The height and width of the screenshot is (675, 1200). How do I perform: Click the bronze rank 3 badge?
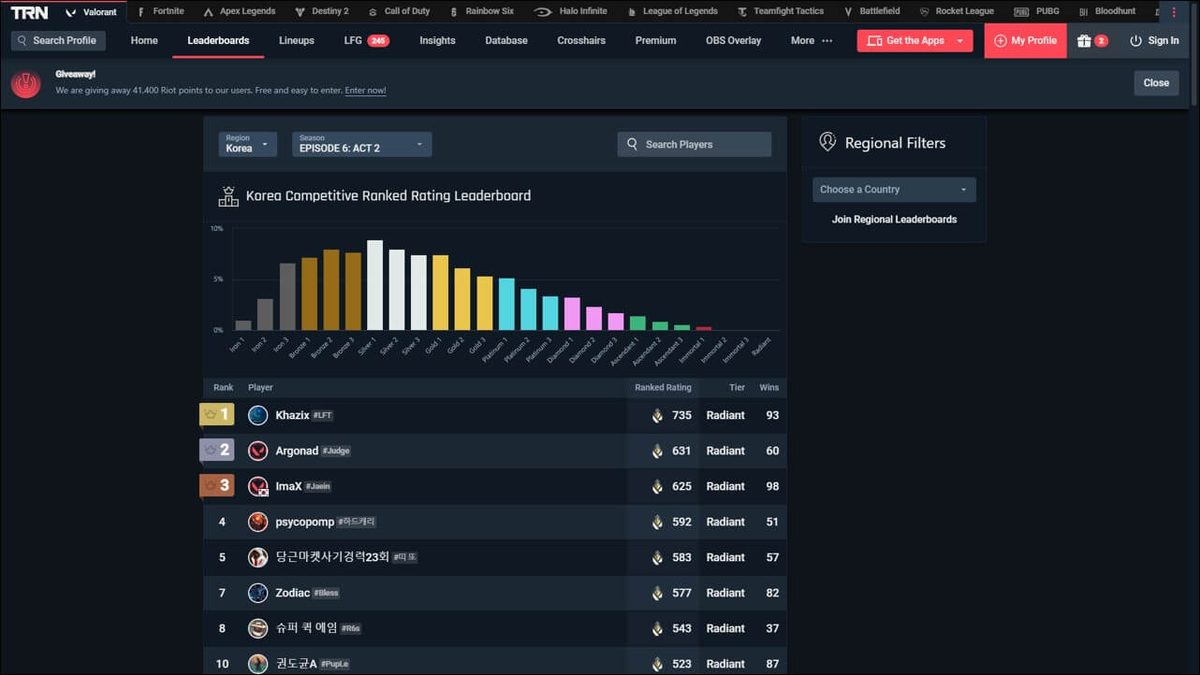coord(217,485)
